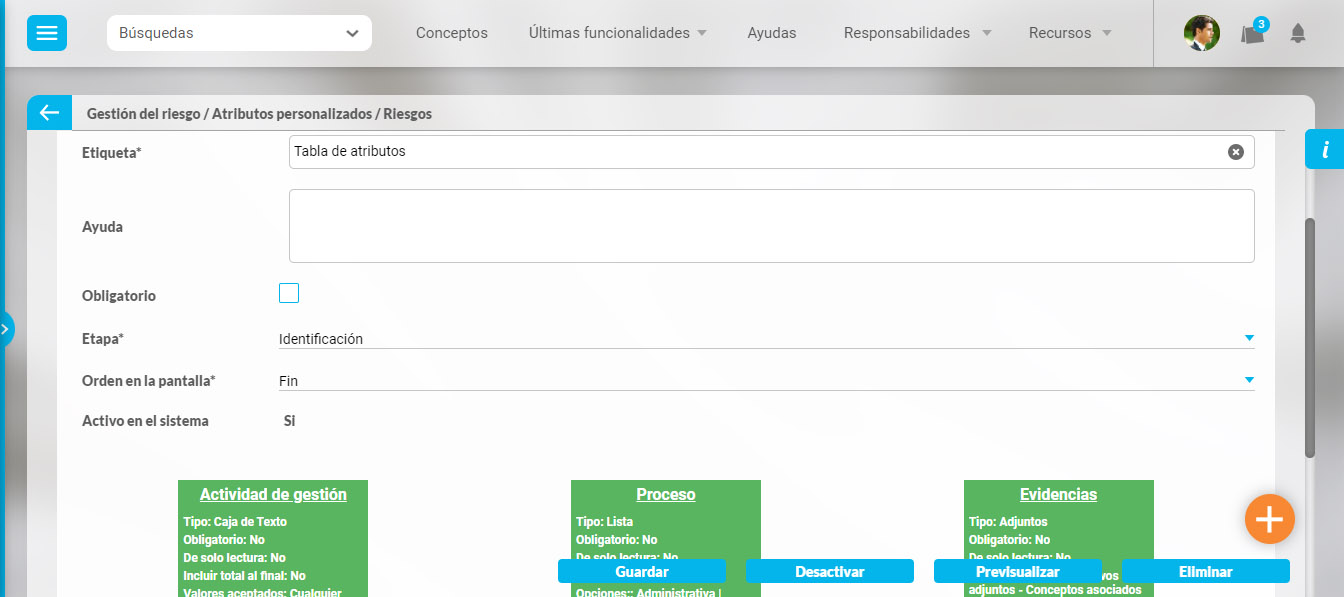The image size is (1344, 597).
Task: Click the Guardar button
Action: (x=642, y=571)
